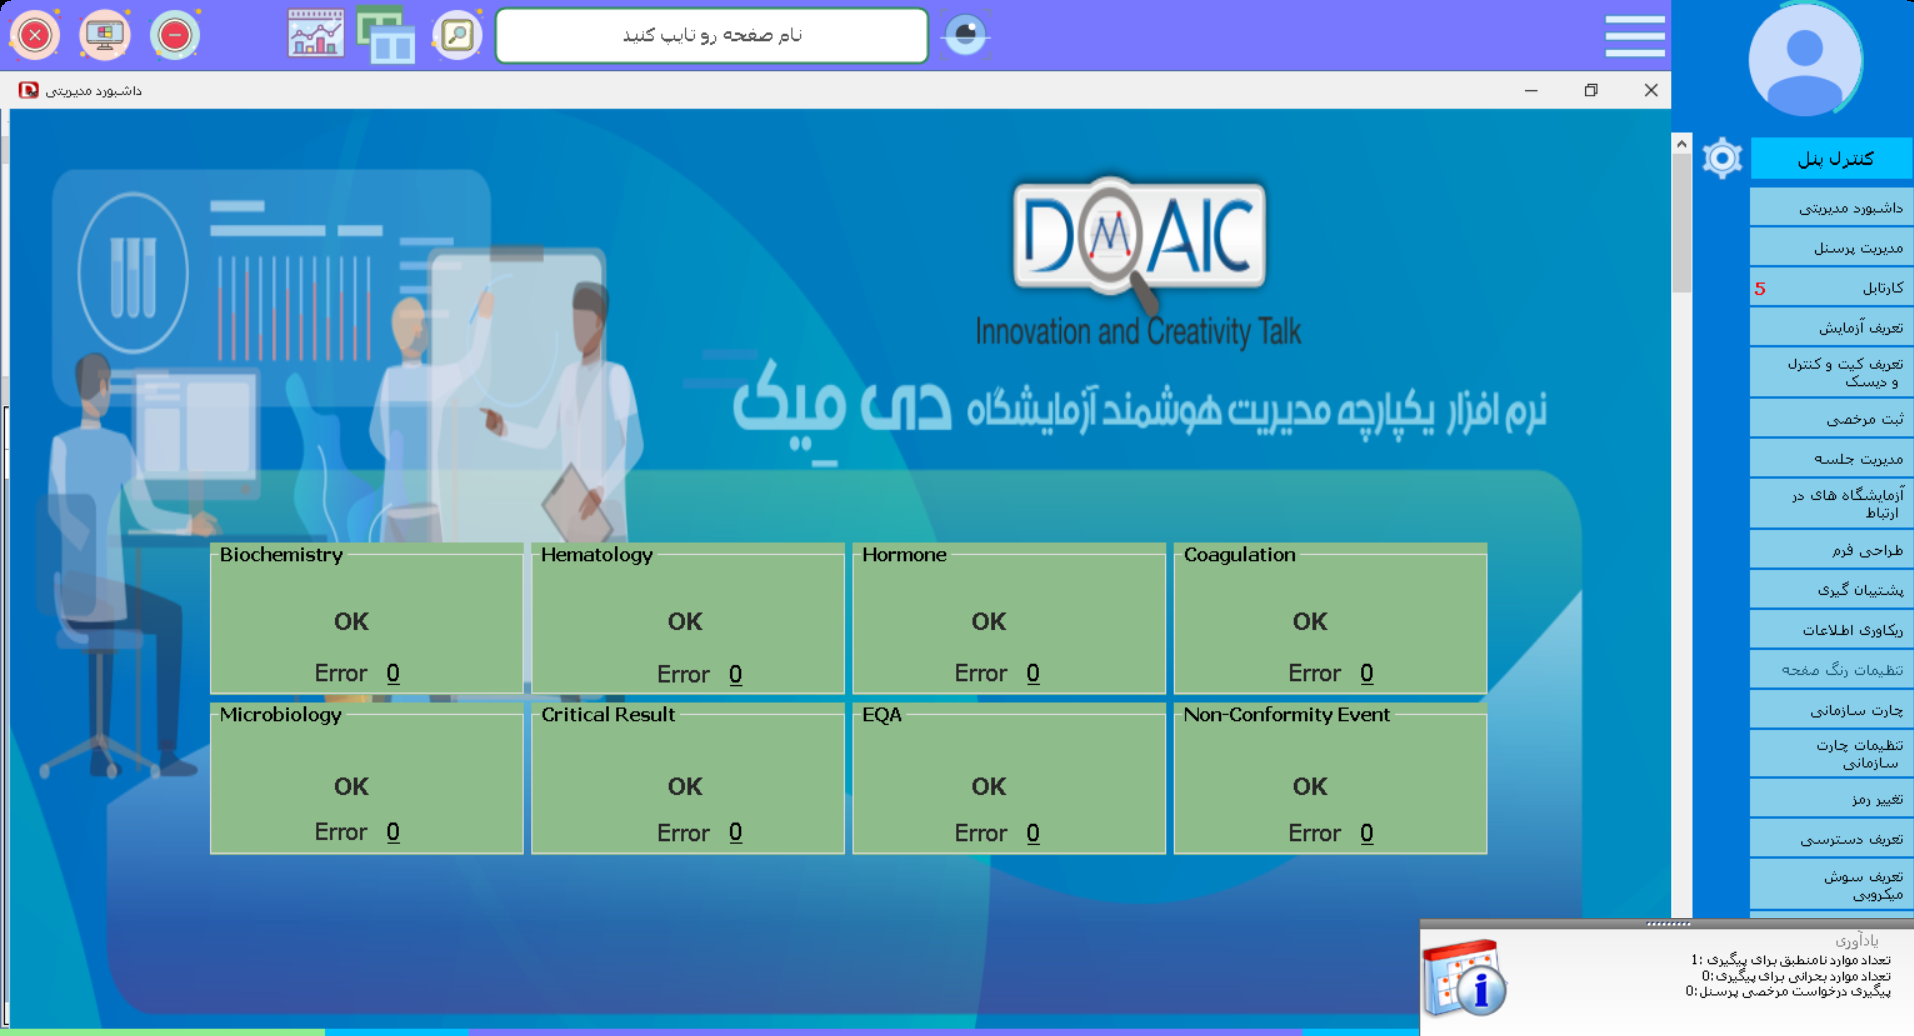
Task: Open چارت سازمانی menu item
Action: (1831, 710)
